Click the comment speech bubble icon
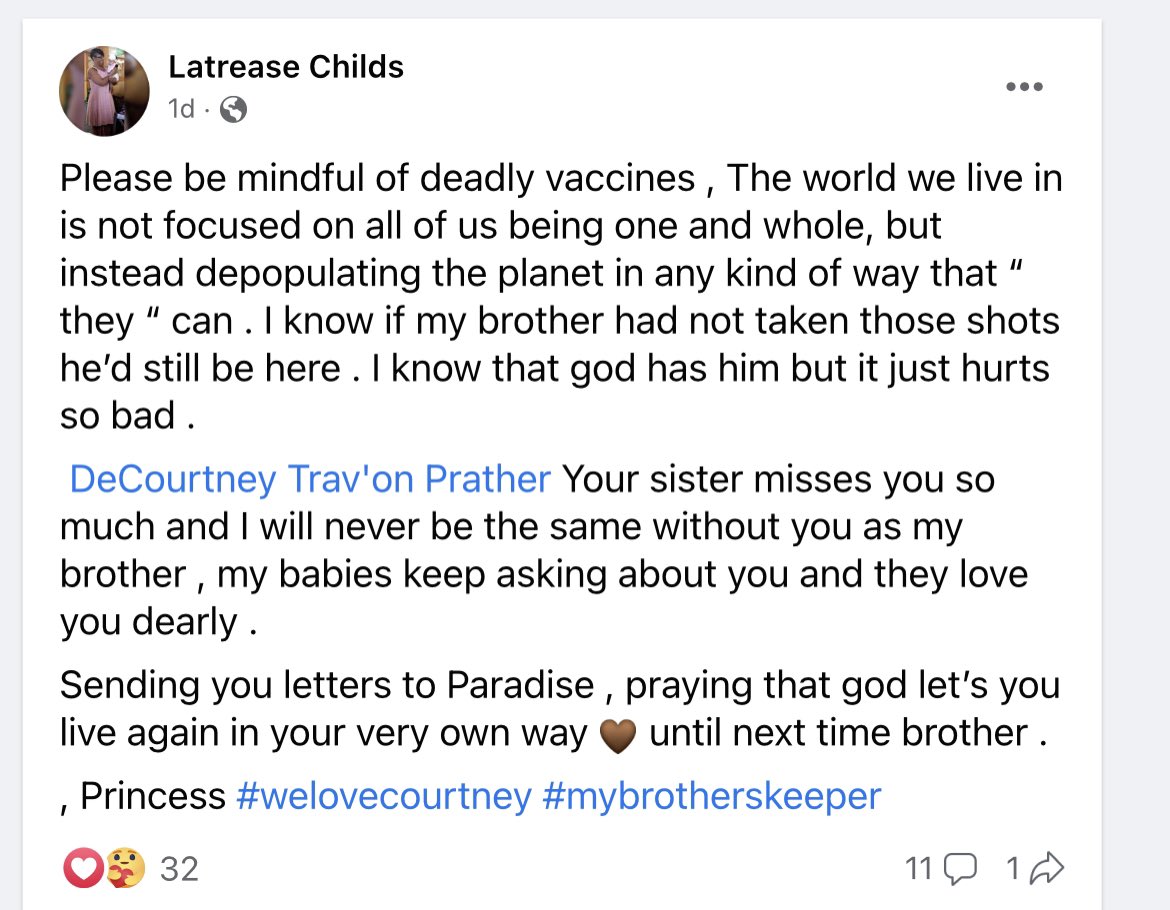This screenshot has height=910, width=1170. pyautogui.click(x=960, y=869)
